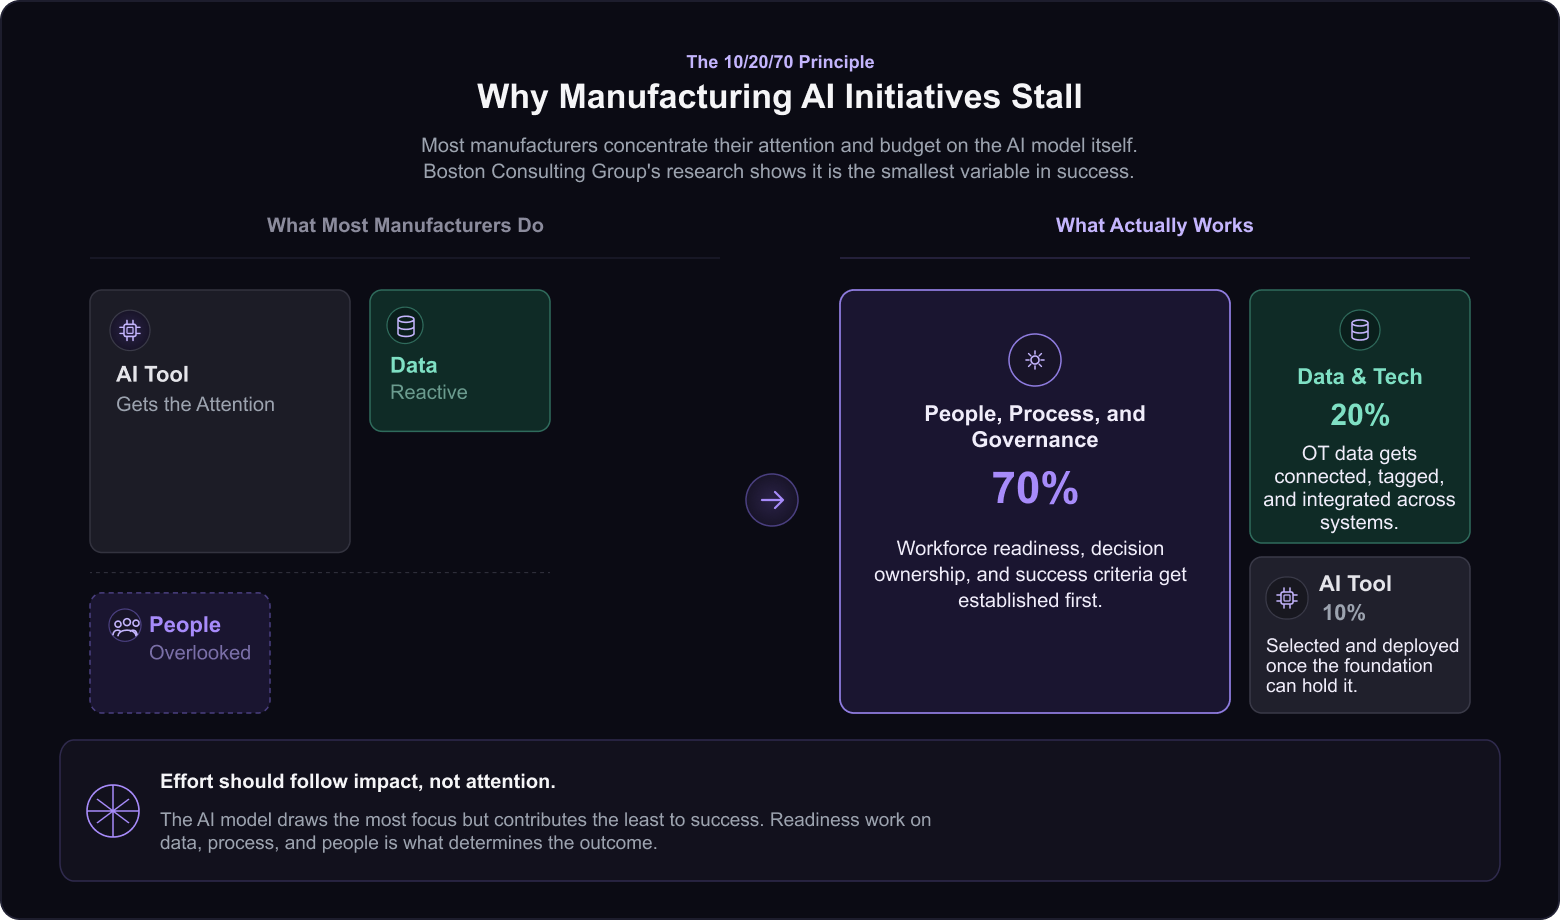
Task: Click the 'People' title in the dashed card
Action: pos(185,624)
